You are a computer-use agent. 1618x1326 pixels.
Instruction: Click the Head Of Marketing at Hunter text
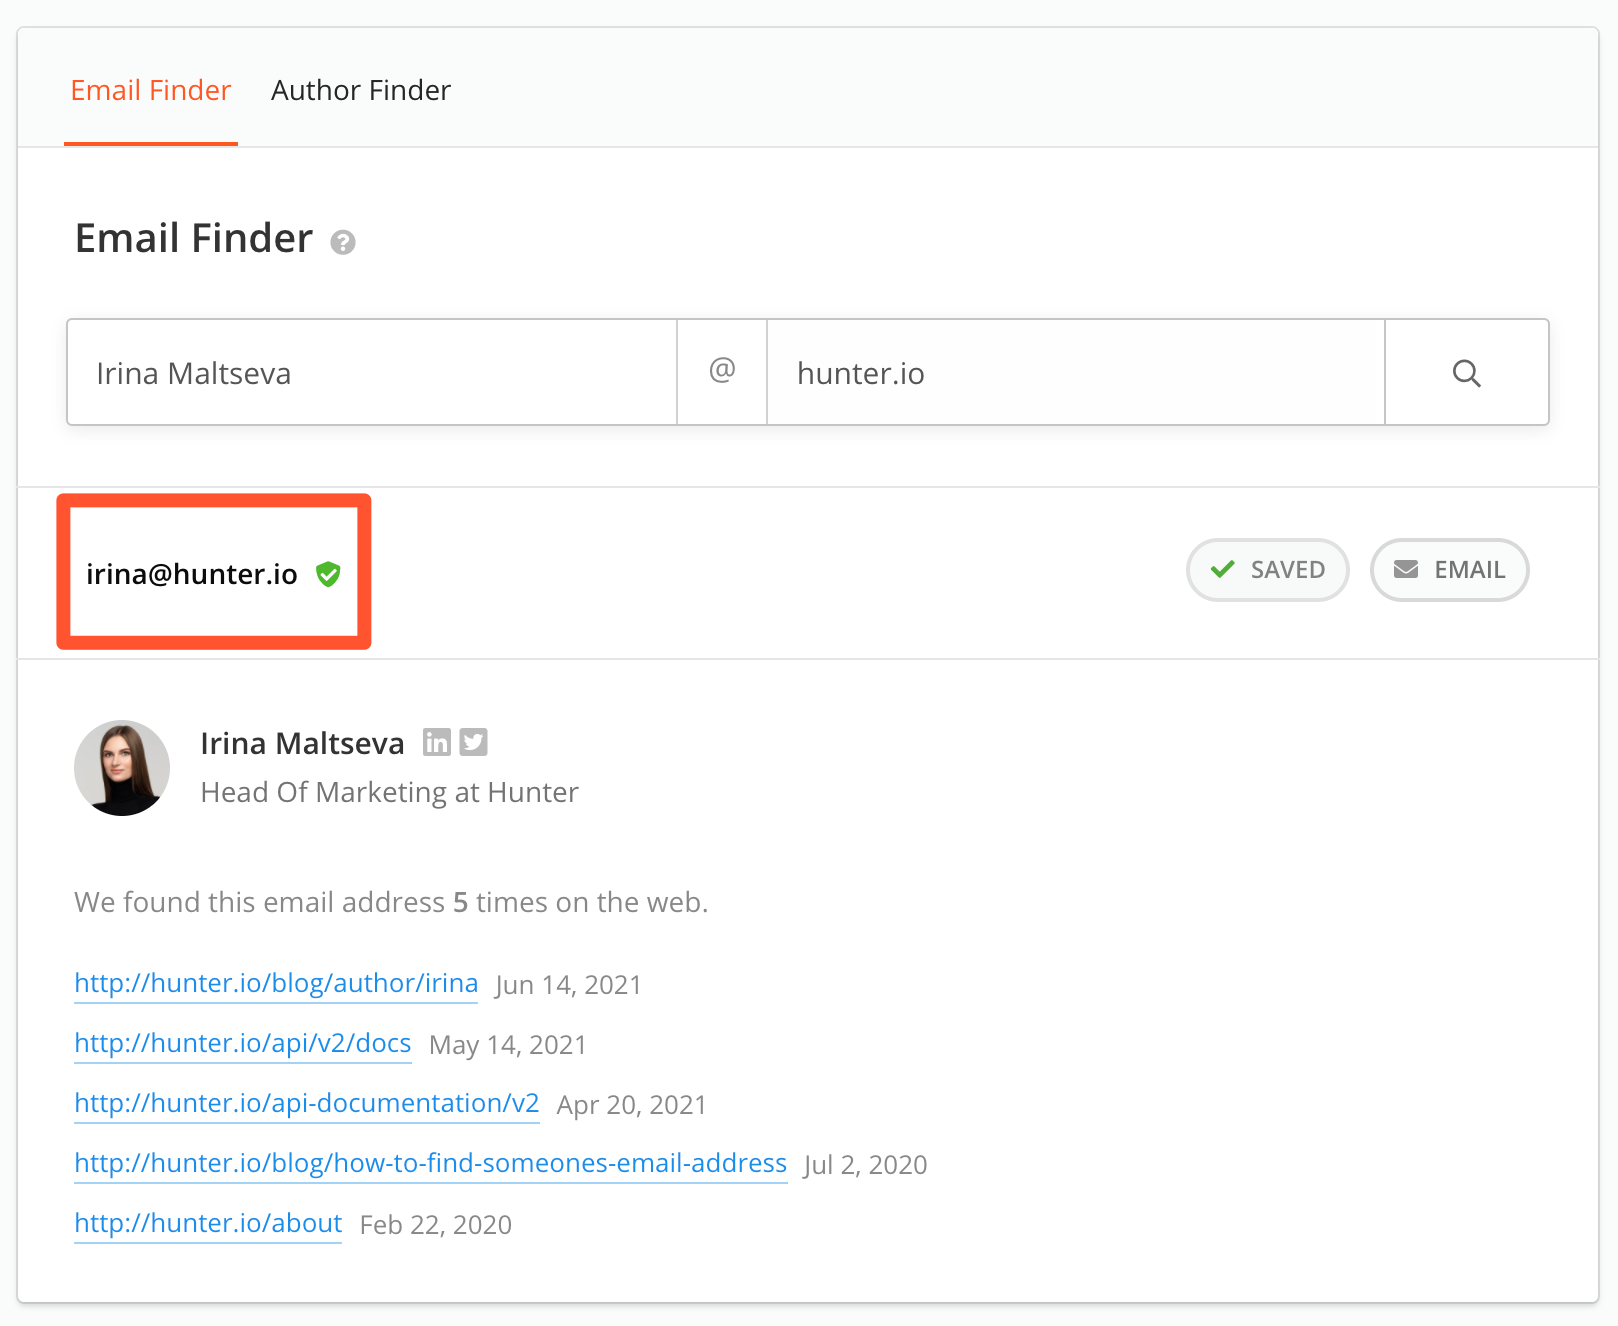(x=389, y=792)
